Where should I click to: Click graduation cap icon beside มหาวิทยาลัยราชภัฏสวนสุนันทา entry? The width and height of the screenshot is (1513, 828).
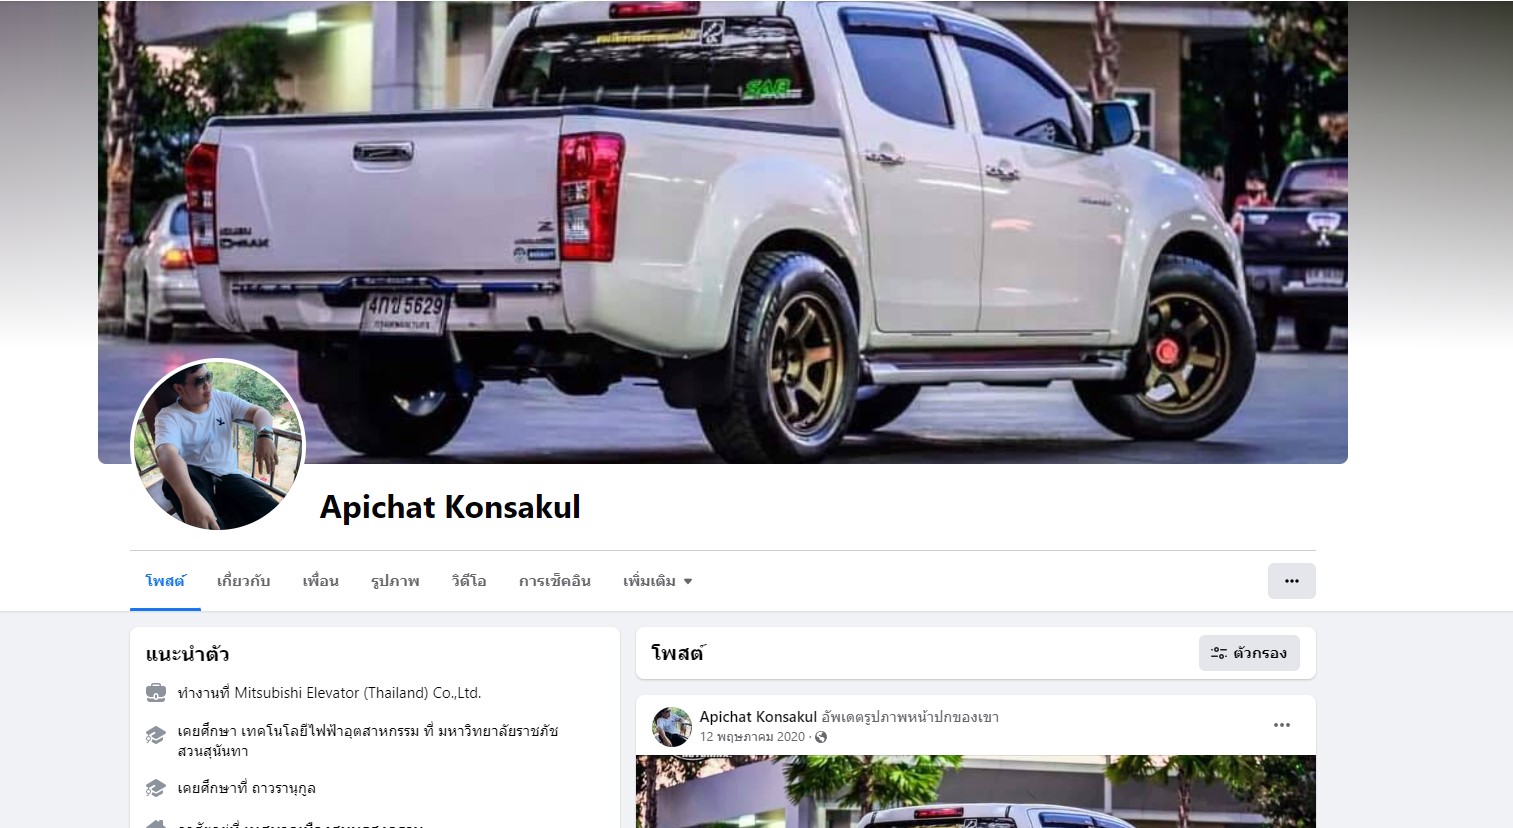pos(155,735)
